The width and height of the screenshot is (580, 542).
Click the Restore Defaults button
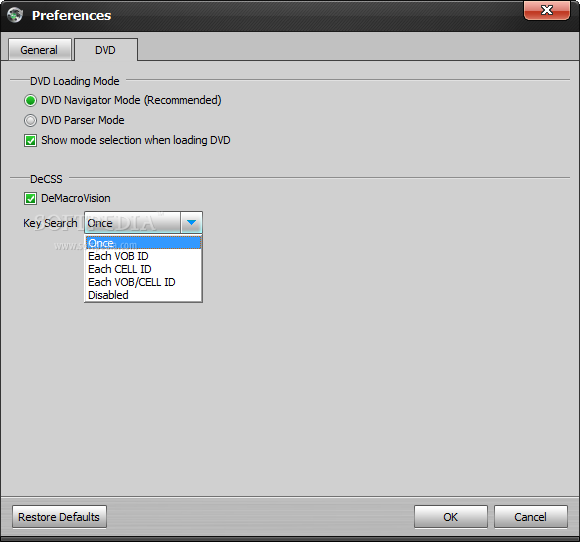(x=59, y=516)
